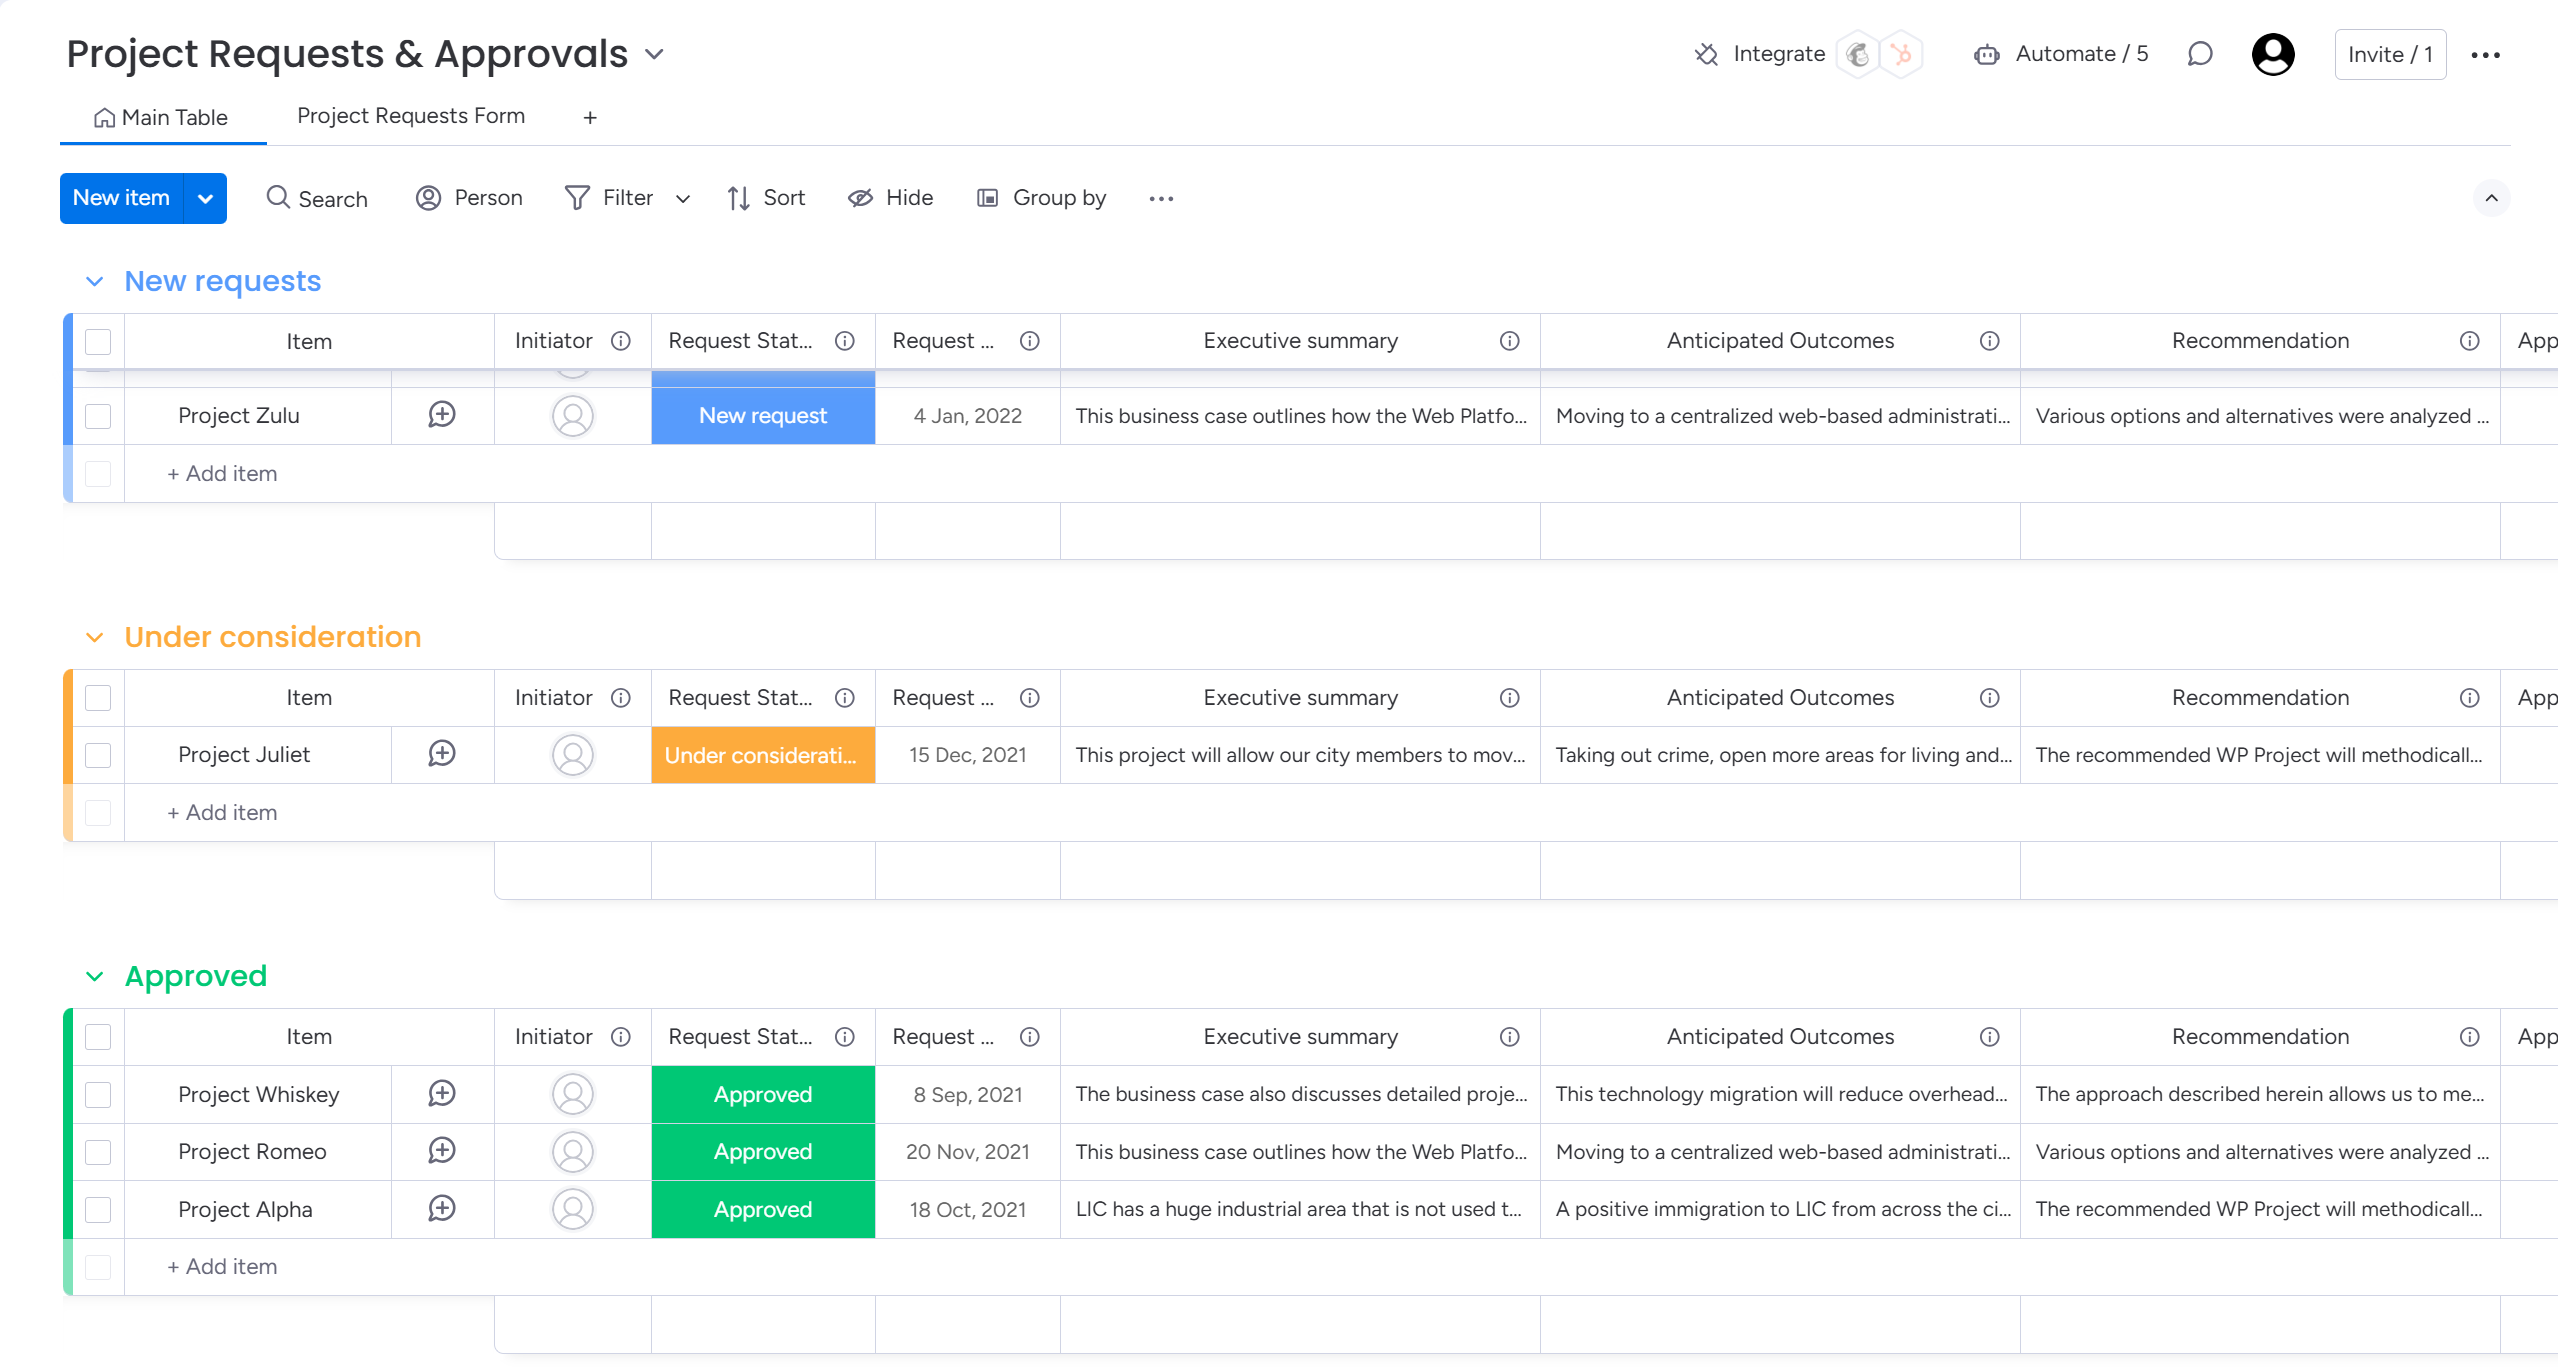Toggle checkbox for Project Juliet row
2558x1372 pixels.
click(x=100, y=755)
